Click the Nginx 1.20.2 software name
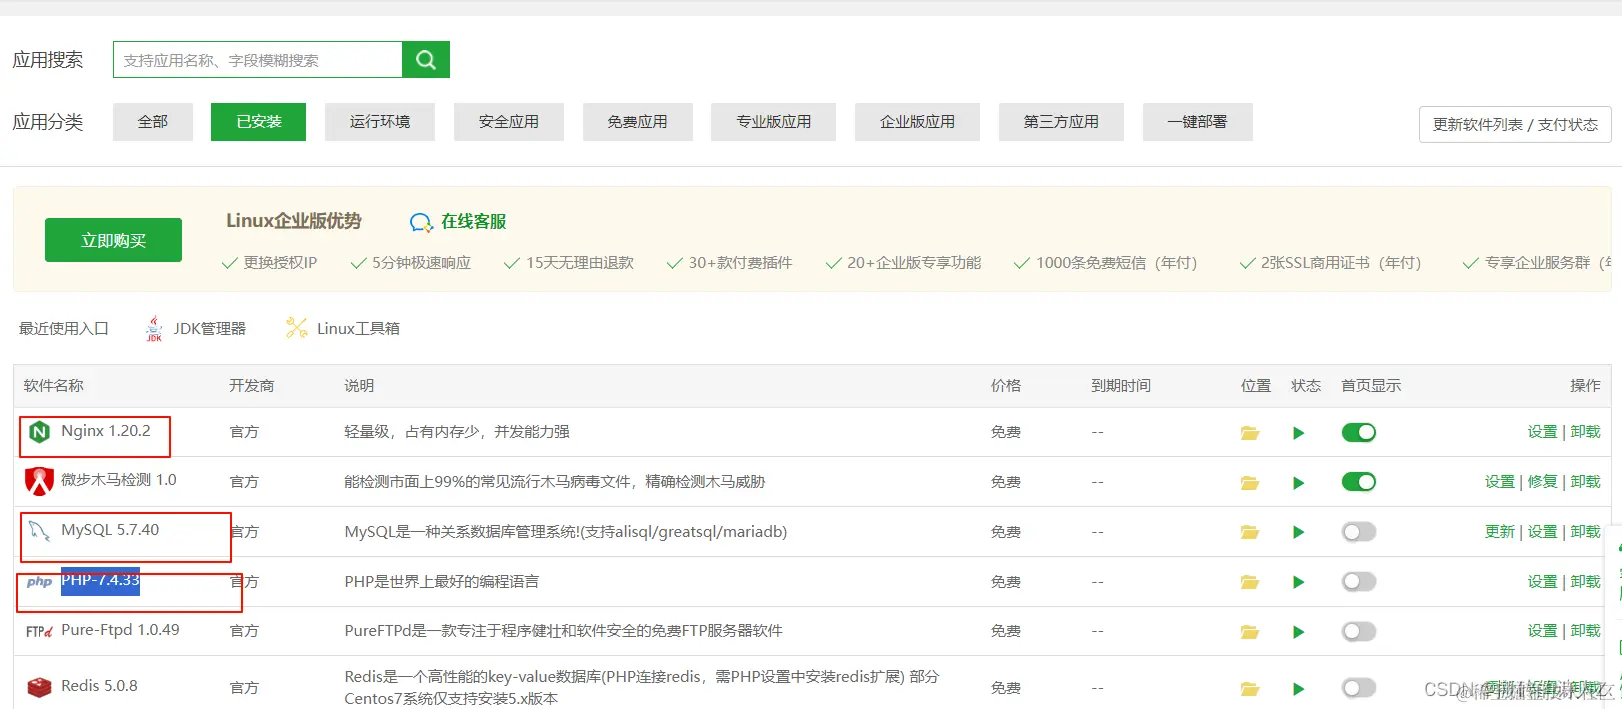This screenshot has height=709, width=1622. click(106, 431)
